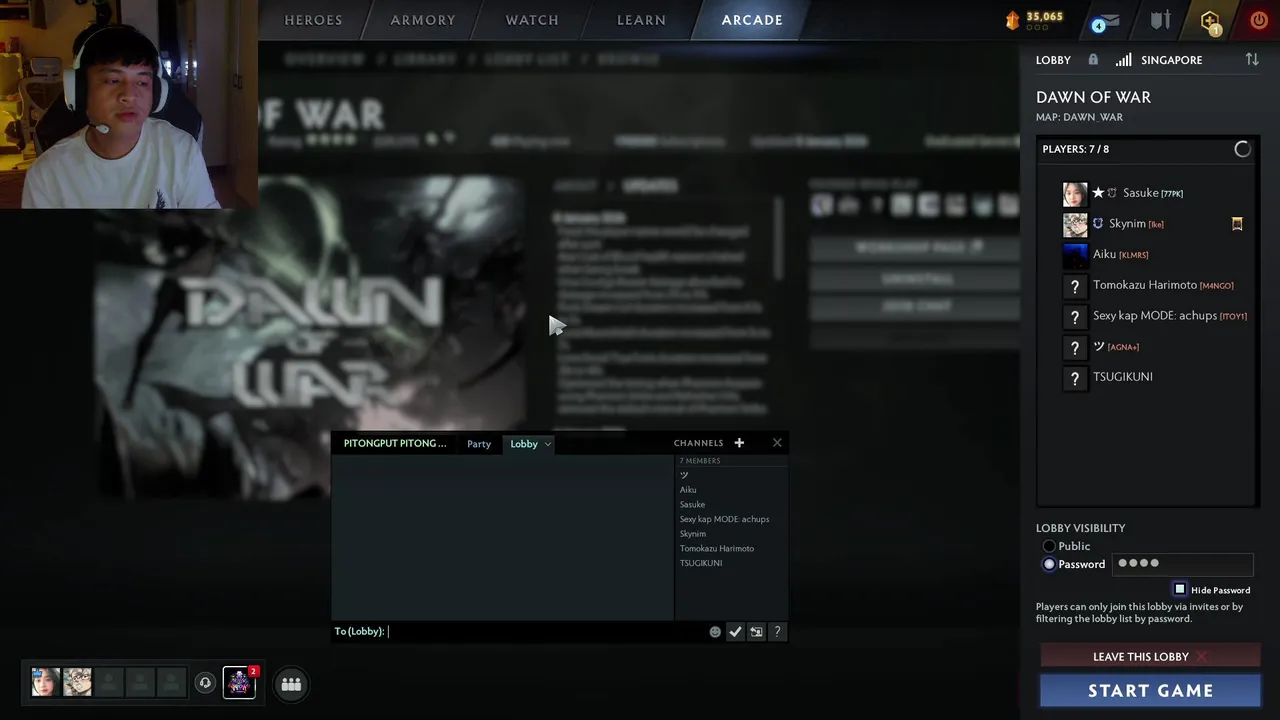This screenshot has height=720, width=1280.
Task: Click the question mark avatar beside Tomokazu Harimoto
Action: pyautogui.click(x=1075, y=286)
